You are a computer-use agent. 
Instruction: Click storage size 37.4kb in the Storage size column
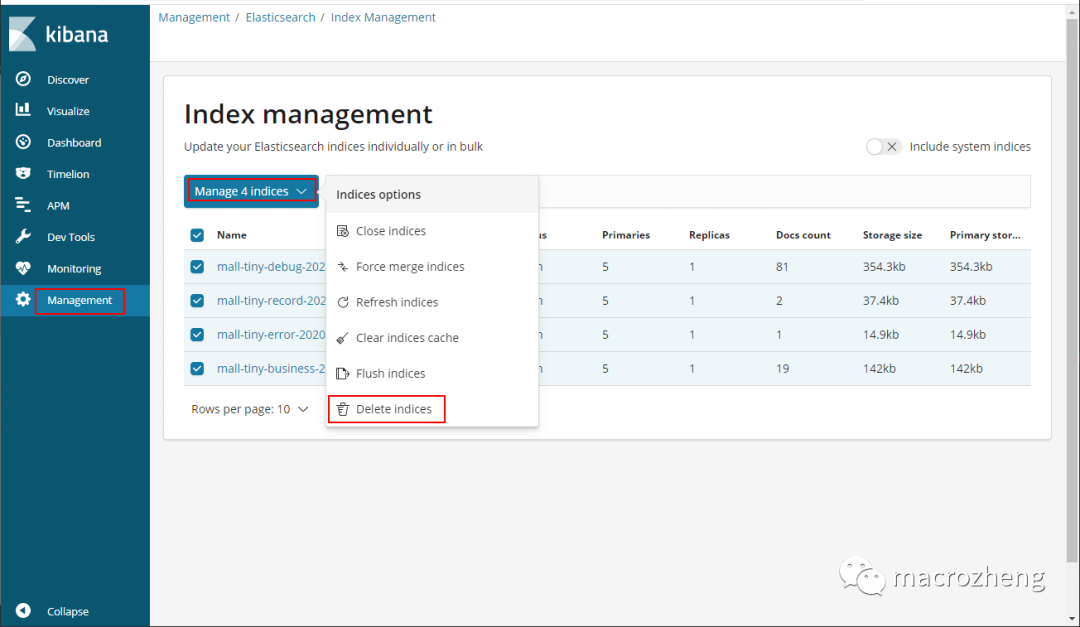click(x=881, y=300)
